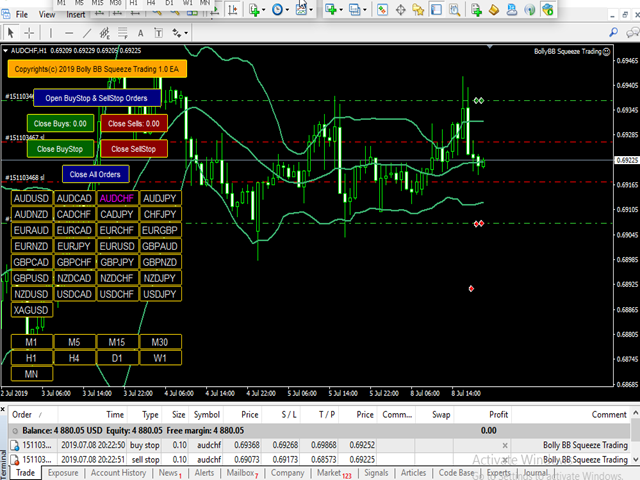640x480 pixels.
Task: Click the Close All Orders button
Action: pyautogui.click(x=96, y=174)
